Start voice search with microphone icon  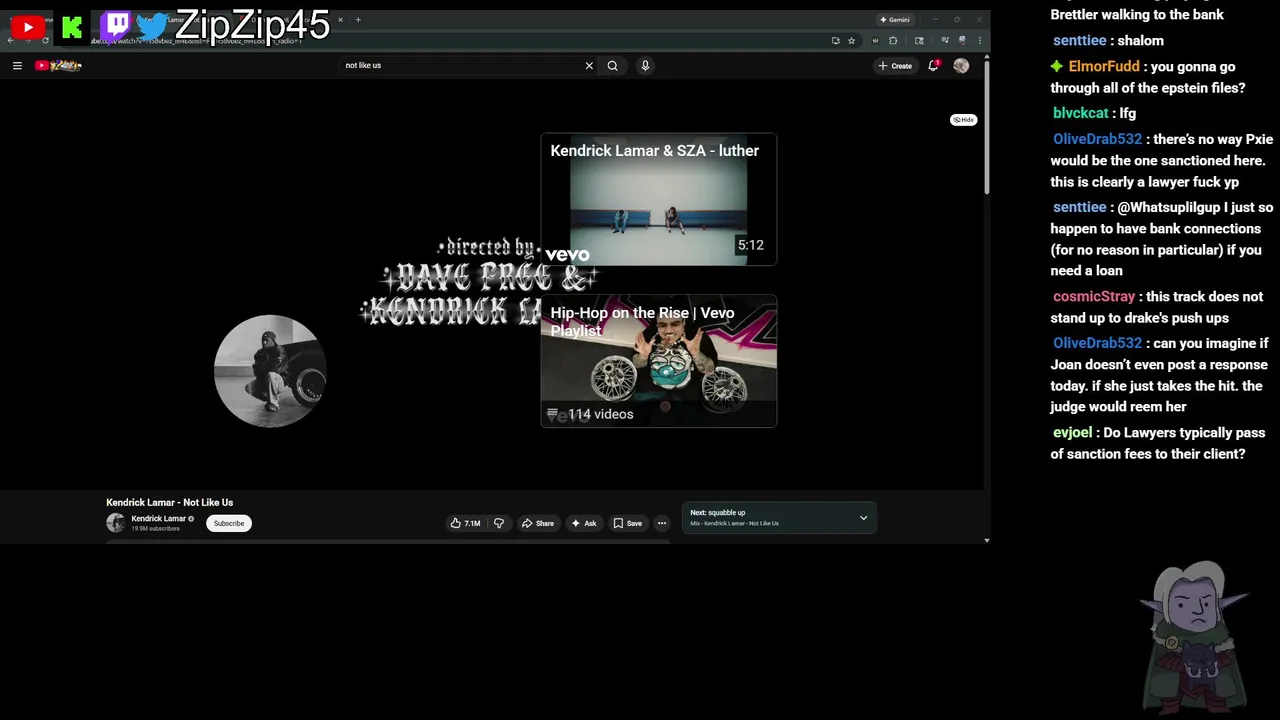tap(645, 65)
